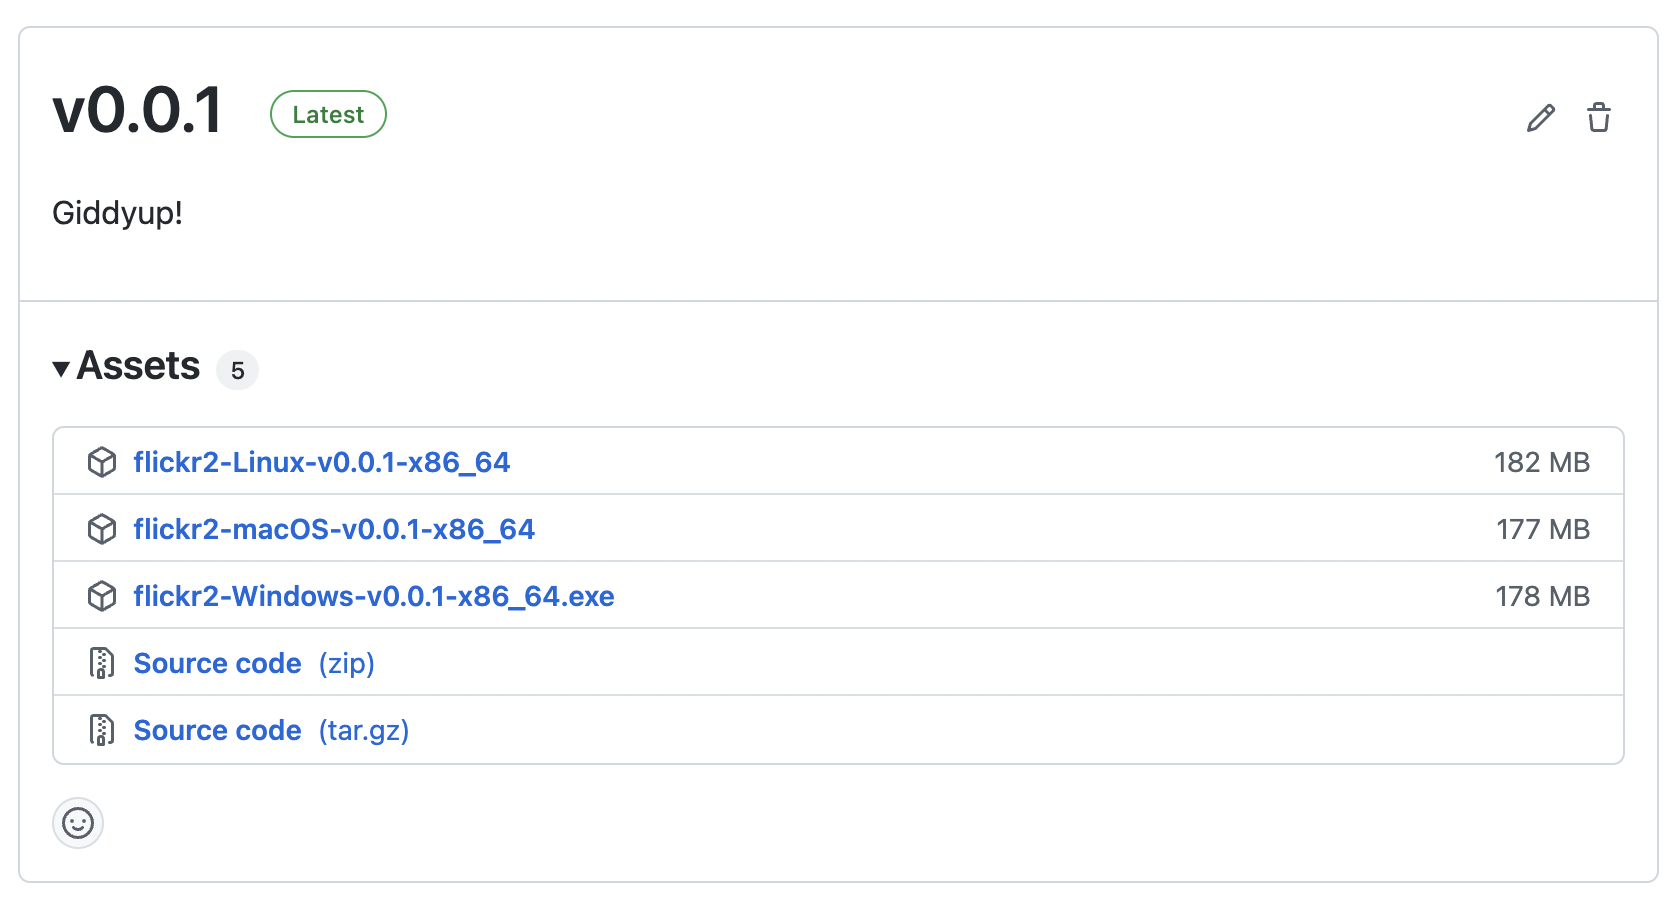Click the smiley add reaction icon
1678x904 pixels.
[x=78, y=823]
